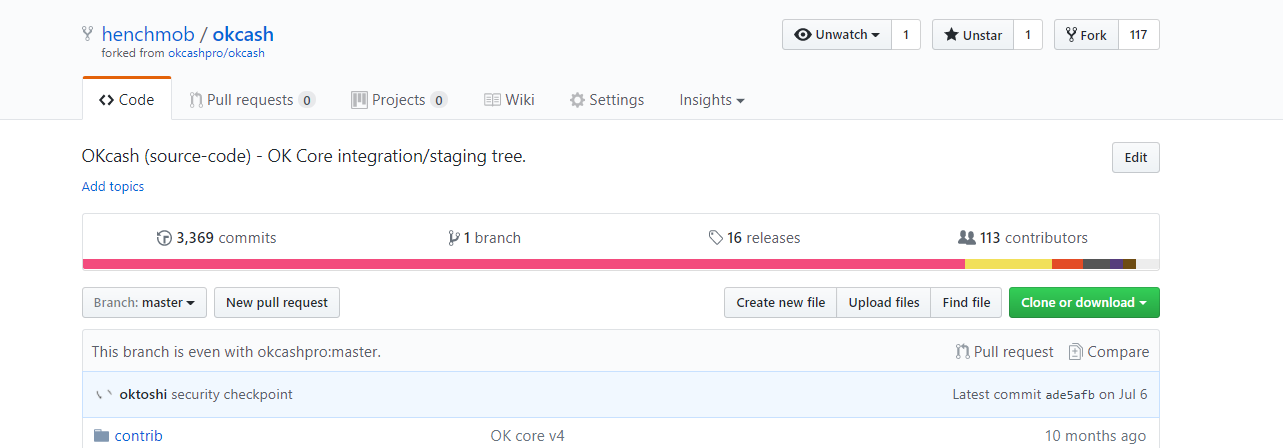Open the Pull requests tab

pyautogui.click(x=251, y=100)
